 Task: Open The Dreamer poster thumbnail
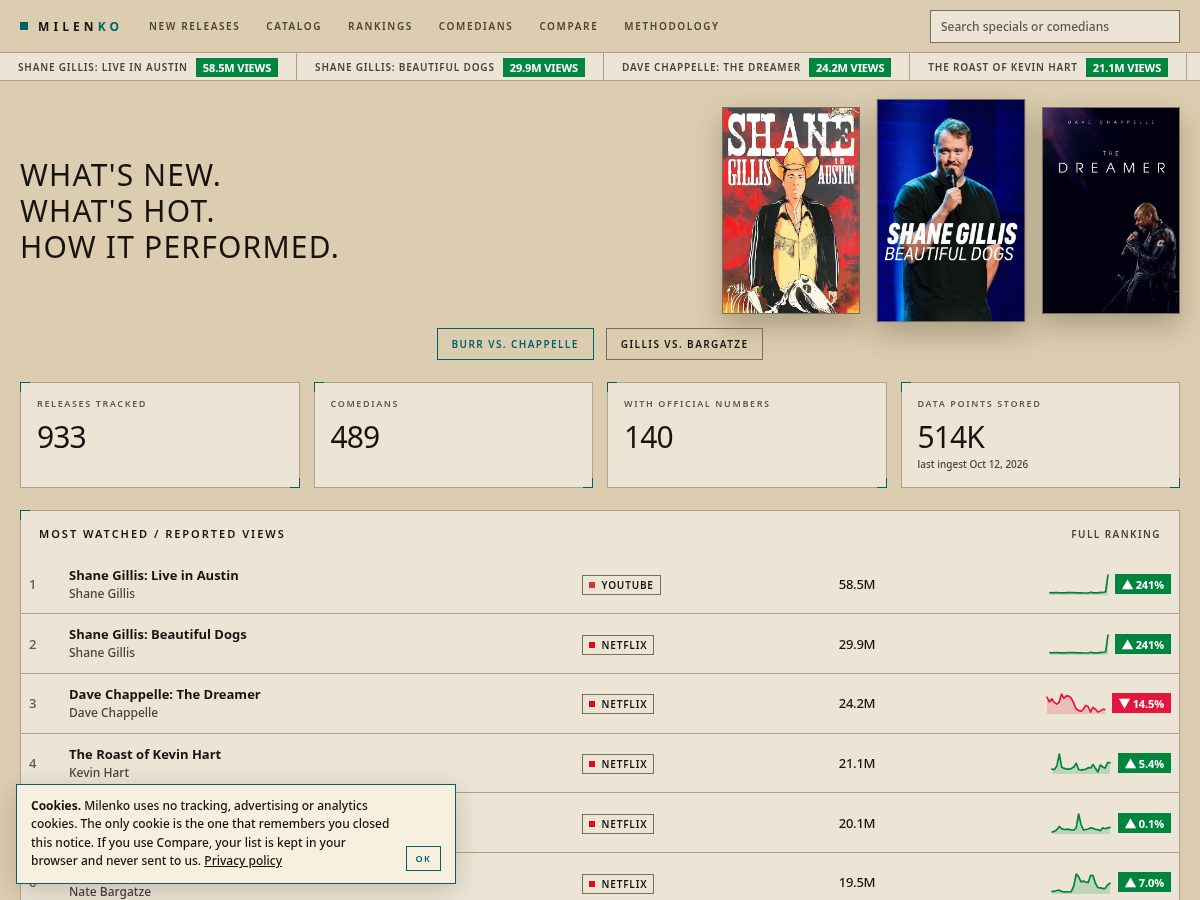(1111, 211)
